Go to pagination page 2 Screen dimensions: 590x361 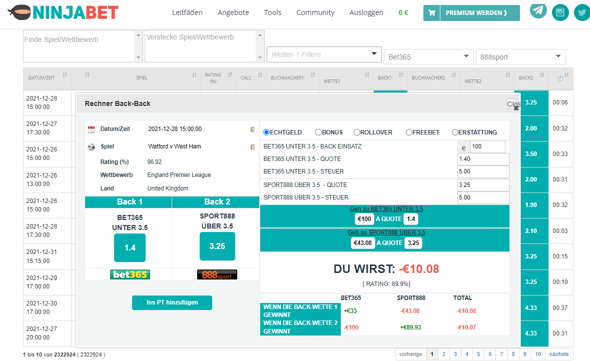444,354
